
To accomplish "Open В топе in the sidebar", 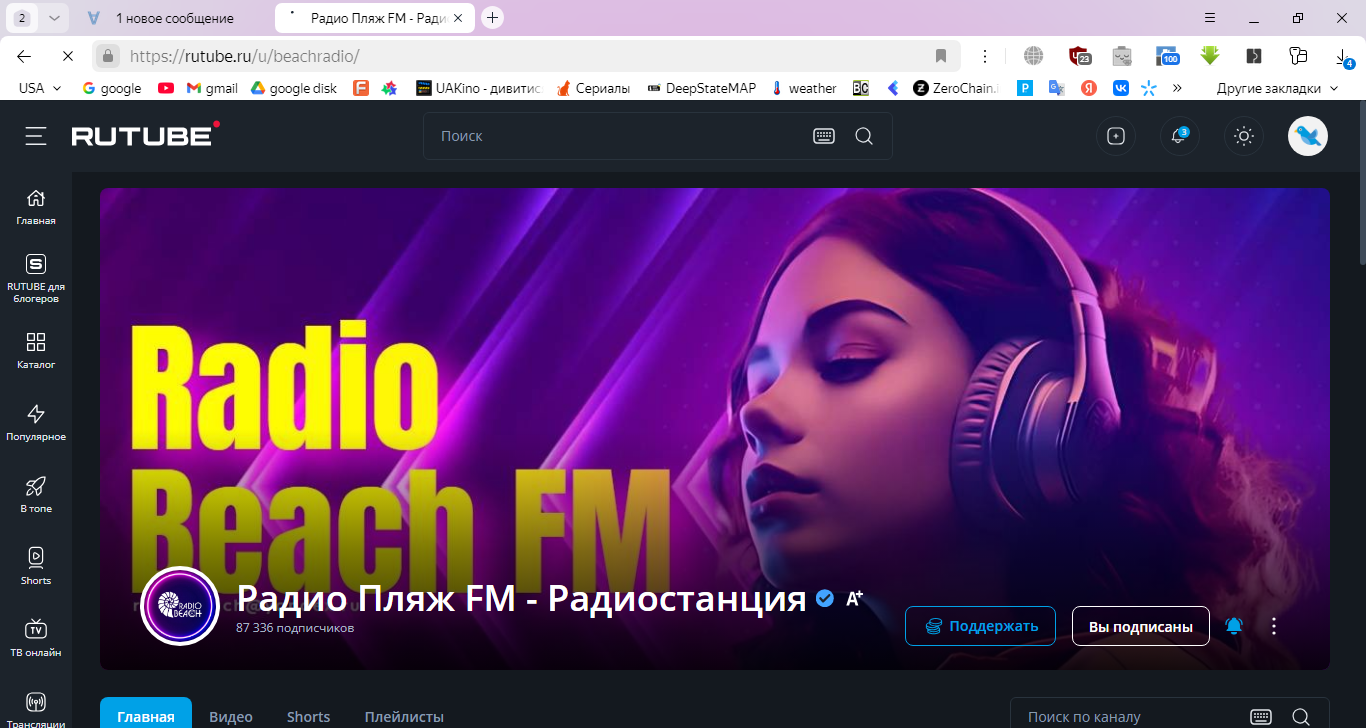I will point(36,495).
